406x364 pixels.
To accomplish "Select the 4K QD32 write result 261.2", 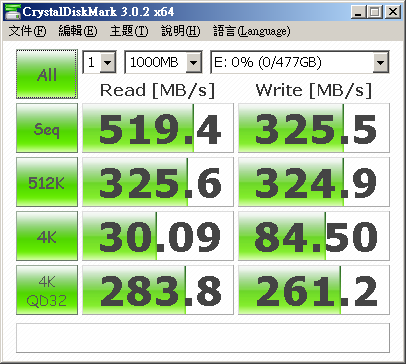I will [x=314, y=290].
